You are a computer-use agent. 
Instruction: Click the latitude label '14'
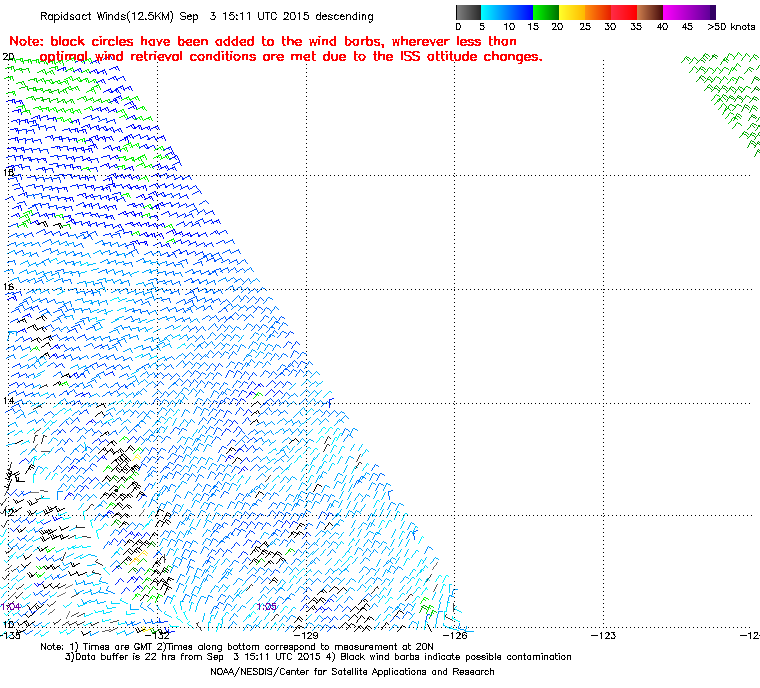pyautogui.click(x=8, y=400)
